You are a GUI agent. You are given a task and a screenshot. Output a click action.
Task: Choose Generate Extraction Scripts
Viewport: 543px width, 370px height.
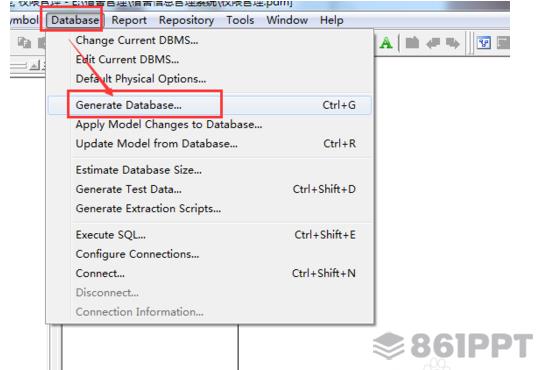[x=210, y=209]
